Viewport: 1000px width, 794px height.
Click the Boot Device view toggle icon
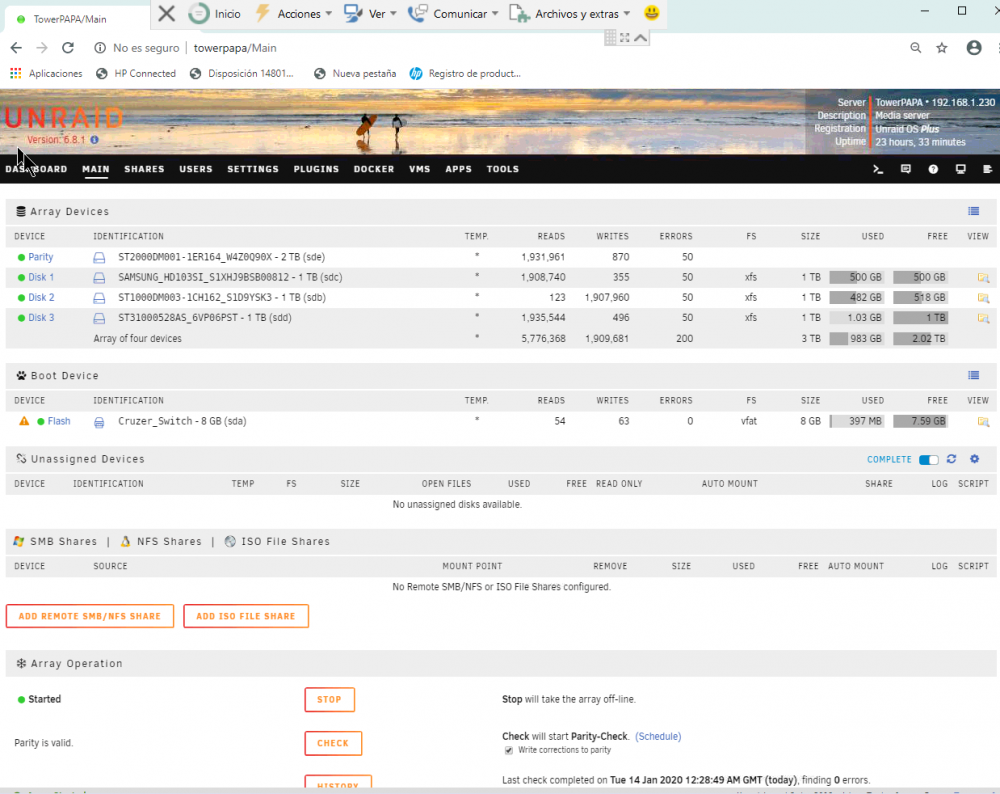pos(973,375)
